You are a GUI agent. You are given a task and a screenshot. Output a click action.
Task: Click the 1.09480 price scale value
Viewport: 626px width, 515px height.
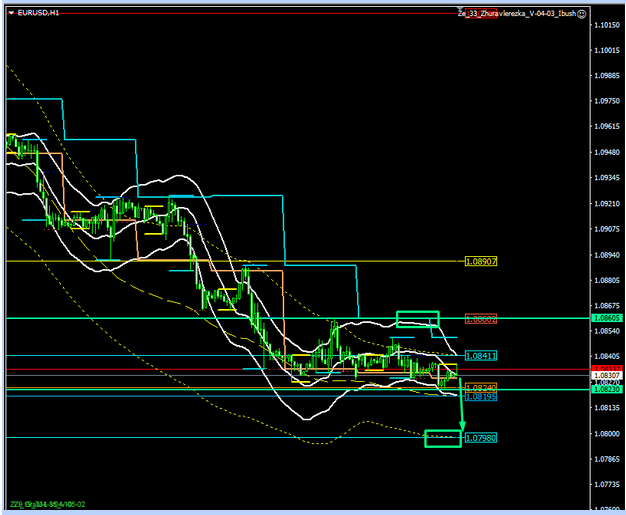tap(607, 153)
